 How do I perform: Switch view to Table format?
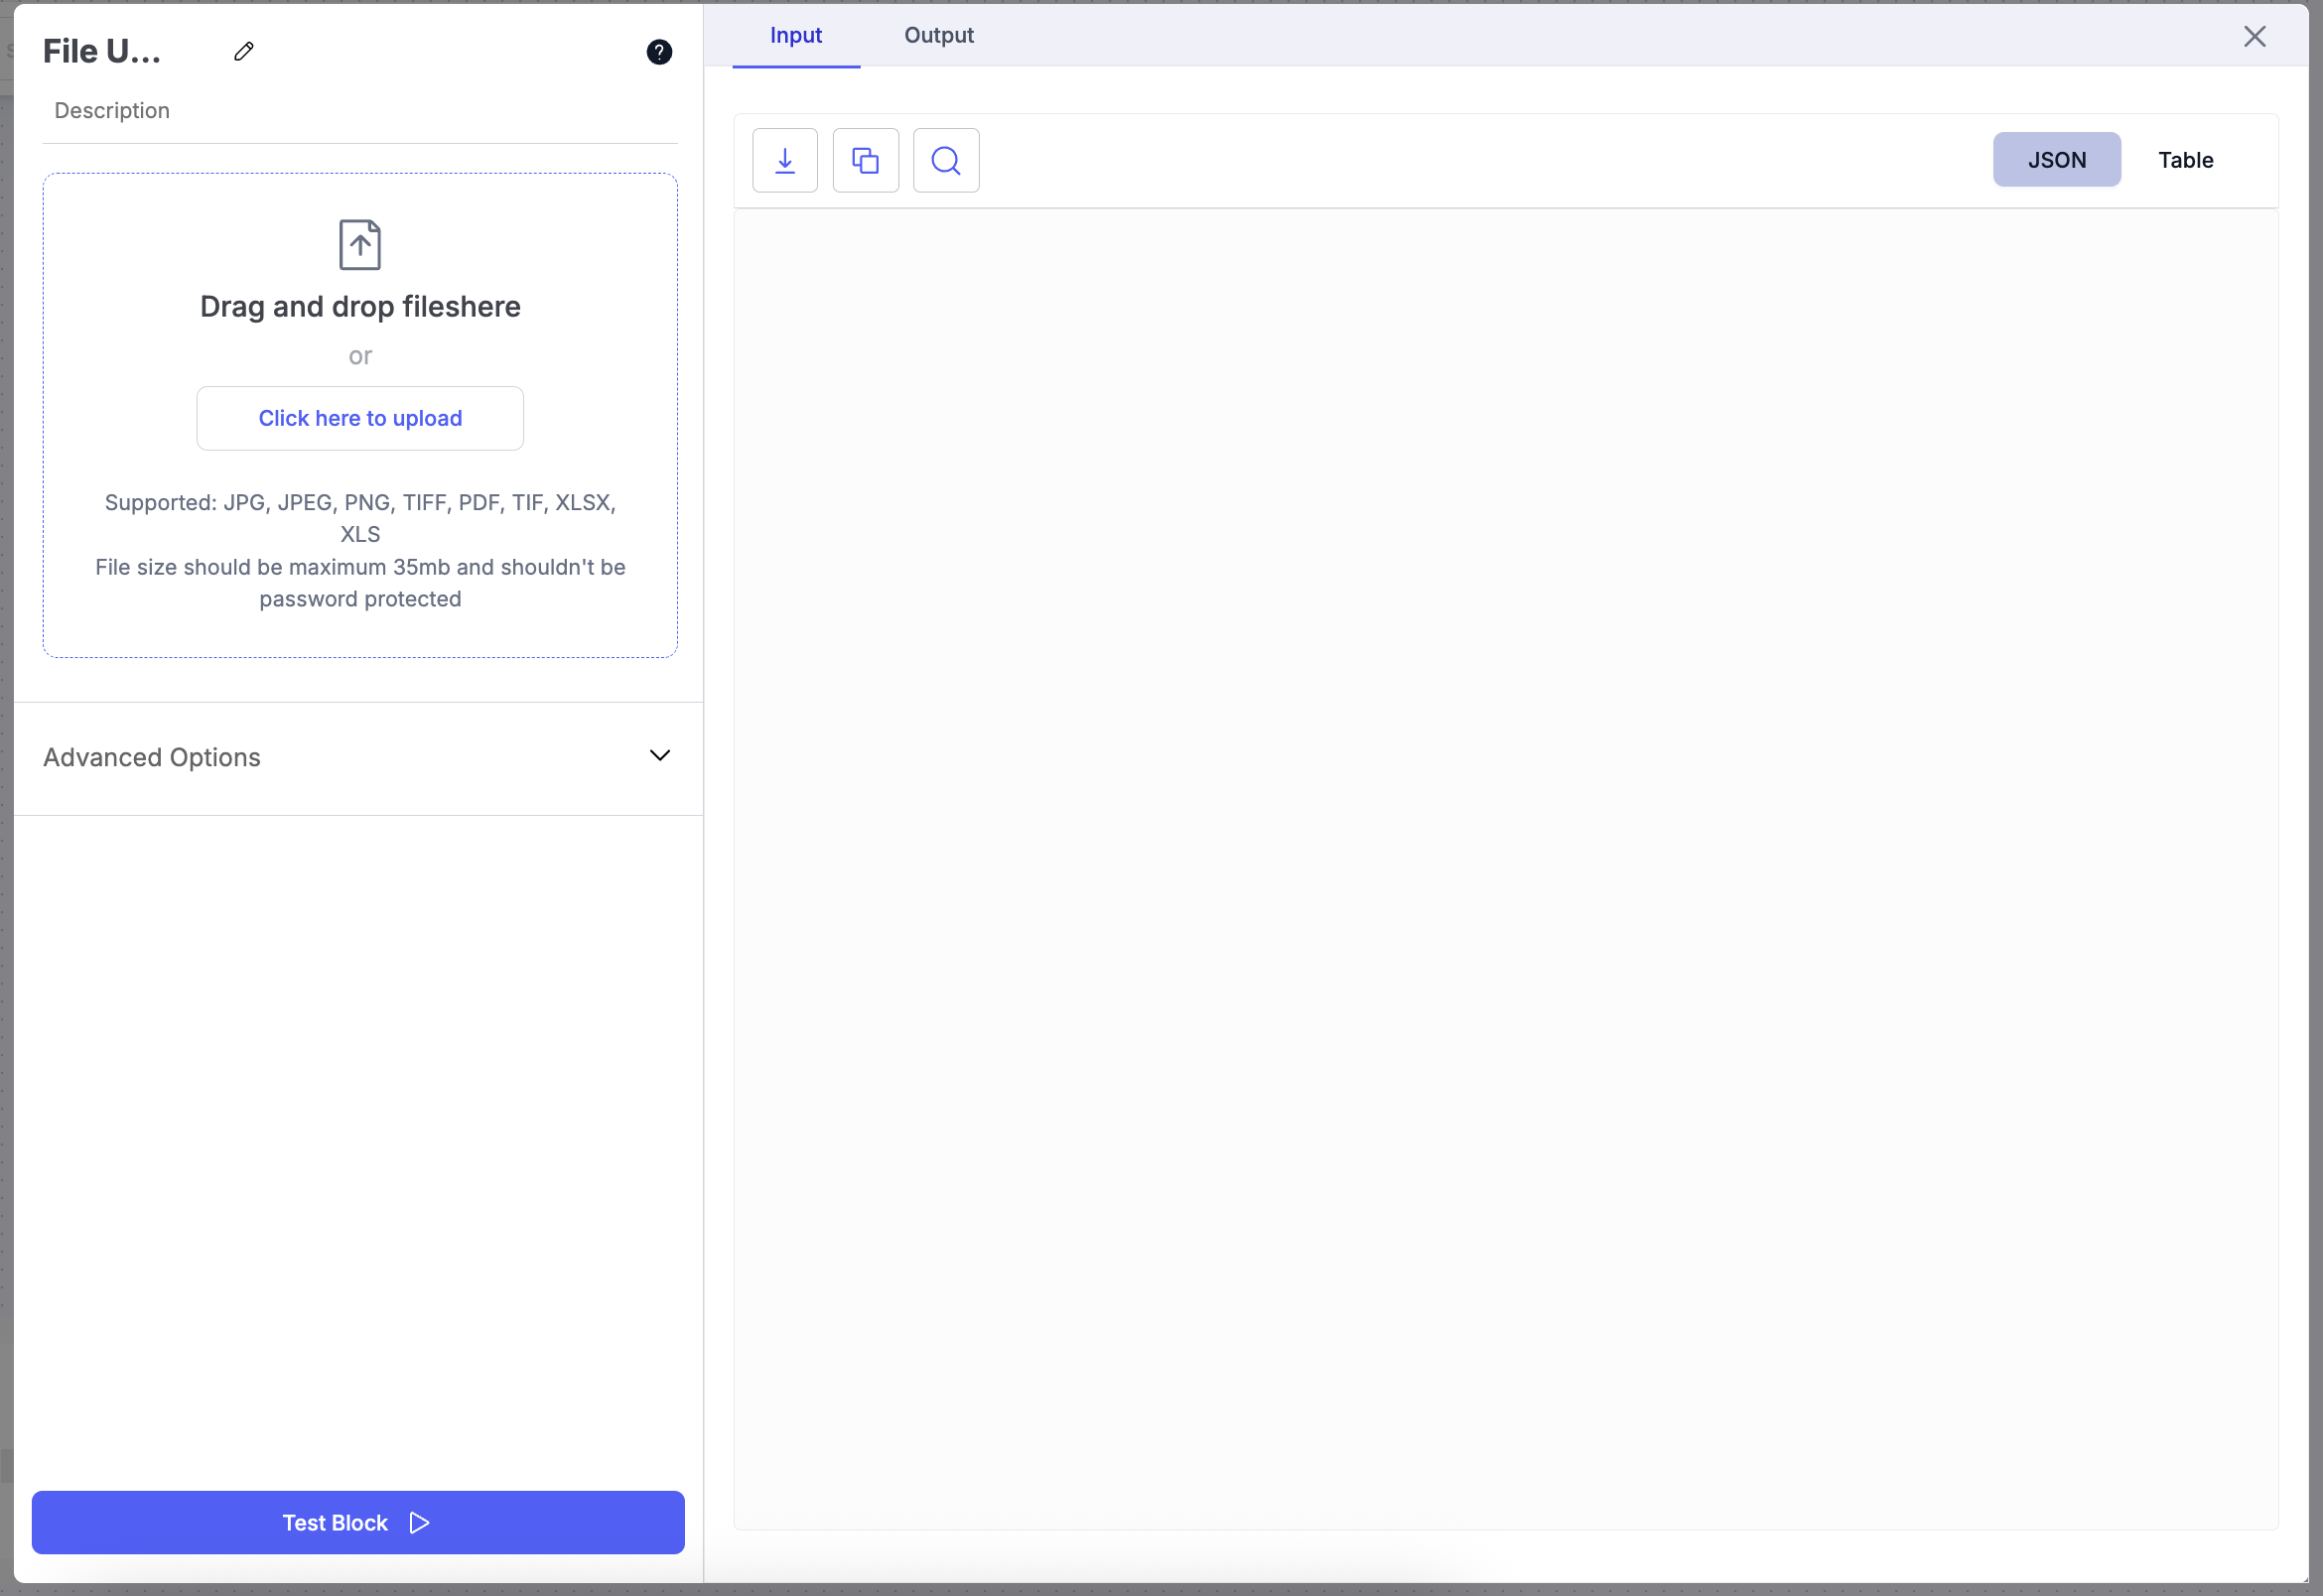[2185, 160]
